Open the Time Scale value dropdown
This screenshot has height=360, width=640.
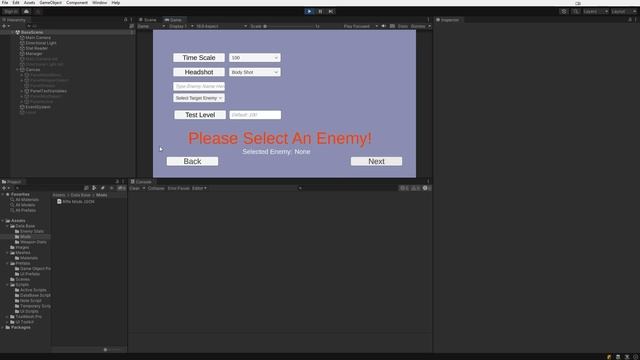click(255, 58)
